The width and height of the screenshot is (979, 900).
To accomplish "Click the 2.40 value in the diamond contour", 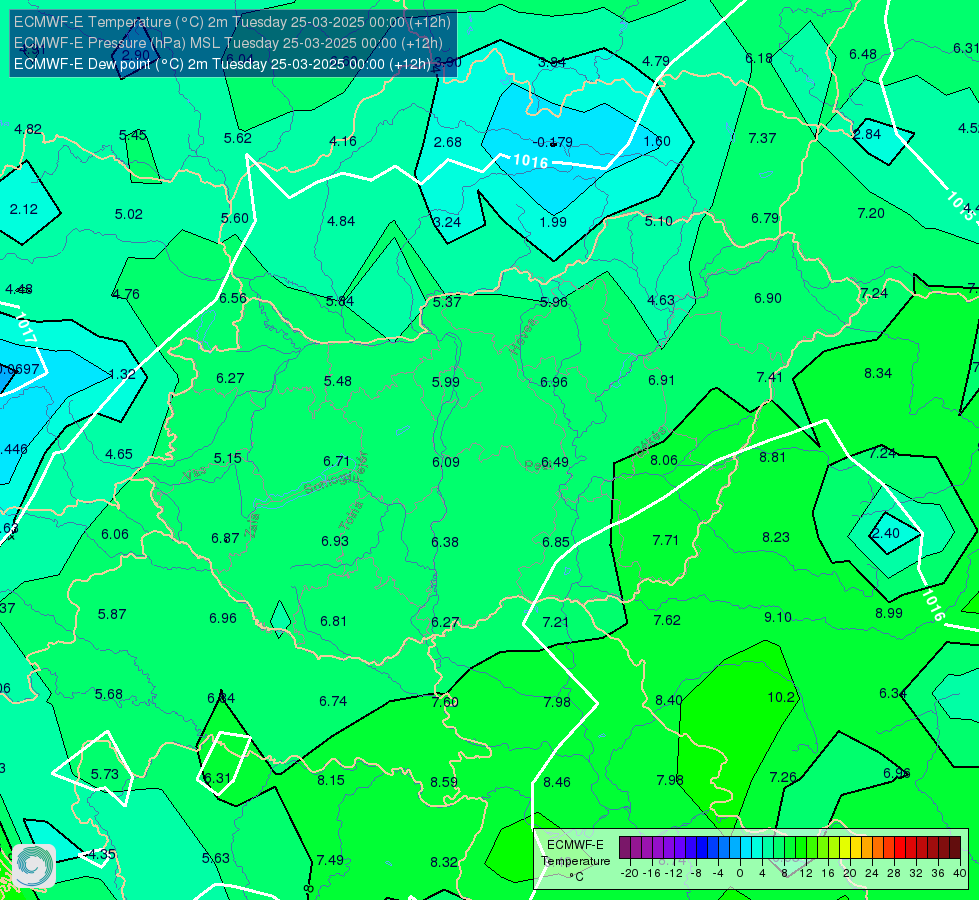I will 885,533.
